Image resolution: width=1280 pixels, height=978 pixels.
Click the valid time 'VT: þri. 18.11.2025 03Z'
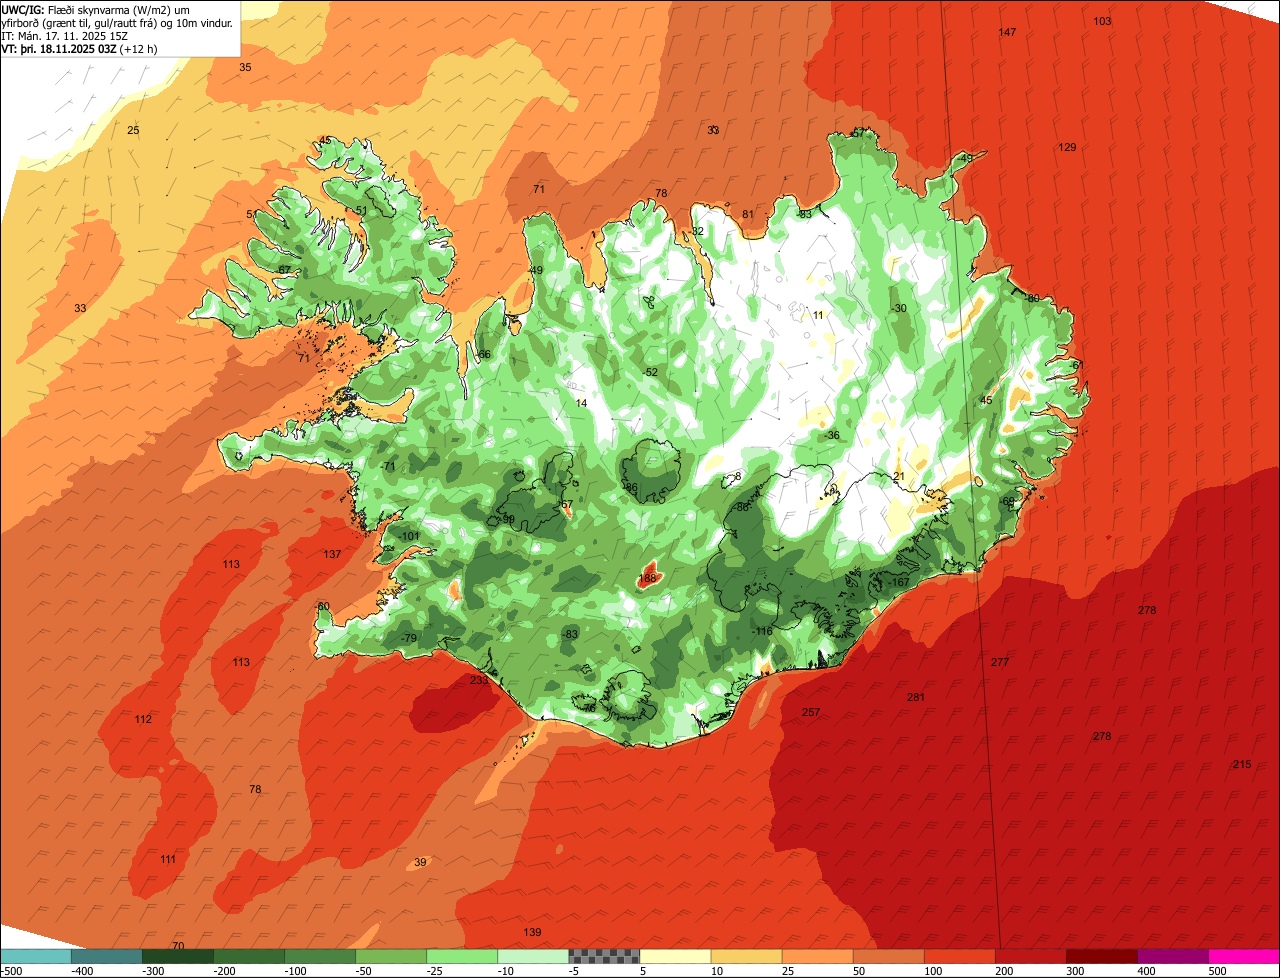click(x=59, y=48)
